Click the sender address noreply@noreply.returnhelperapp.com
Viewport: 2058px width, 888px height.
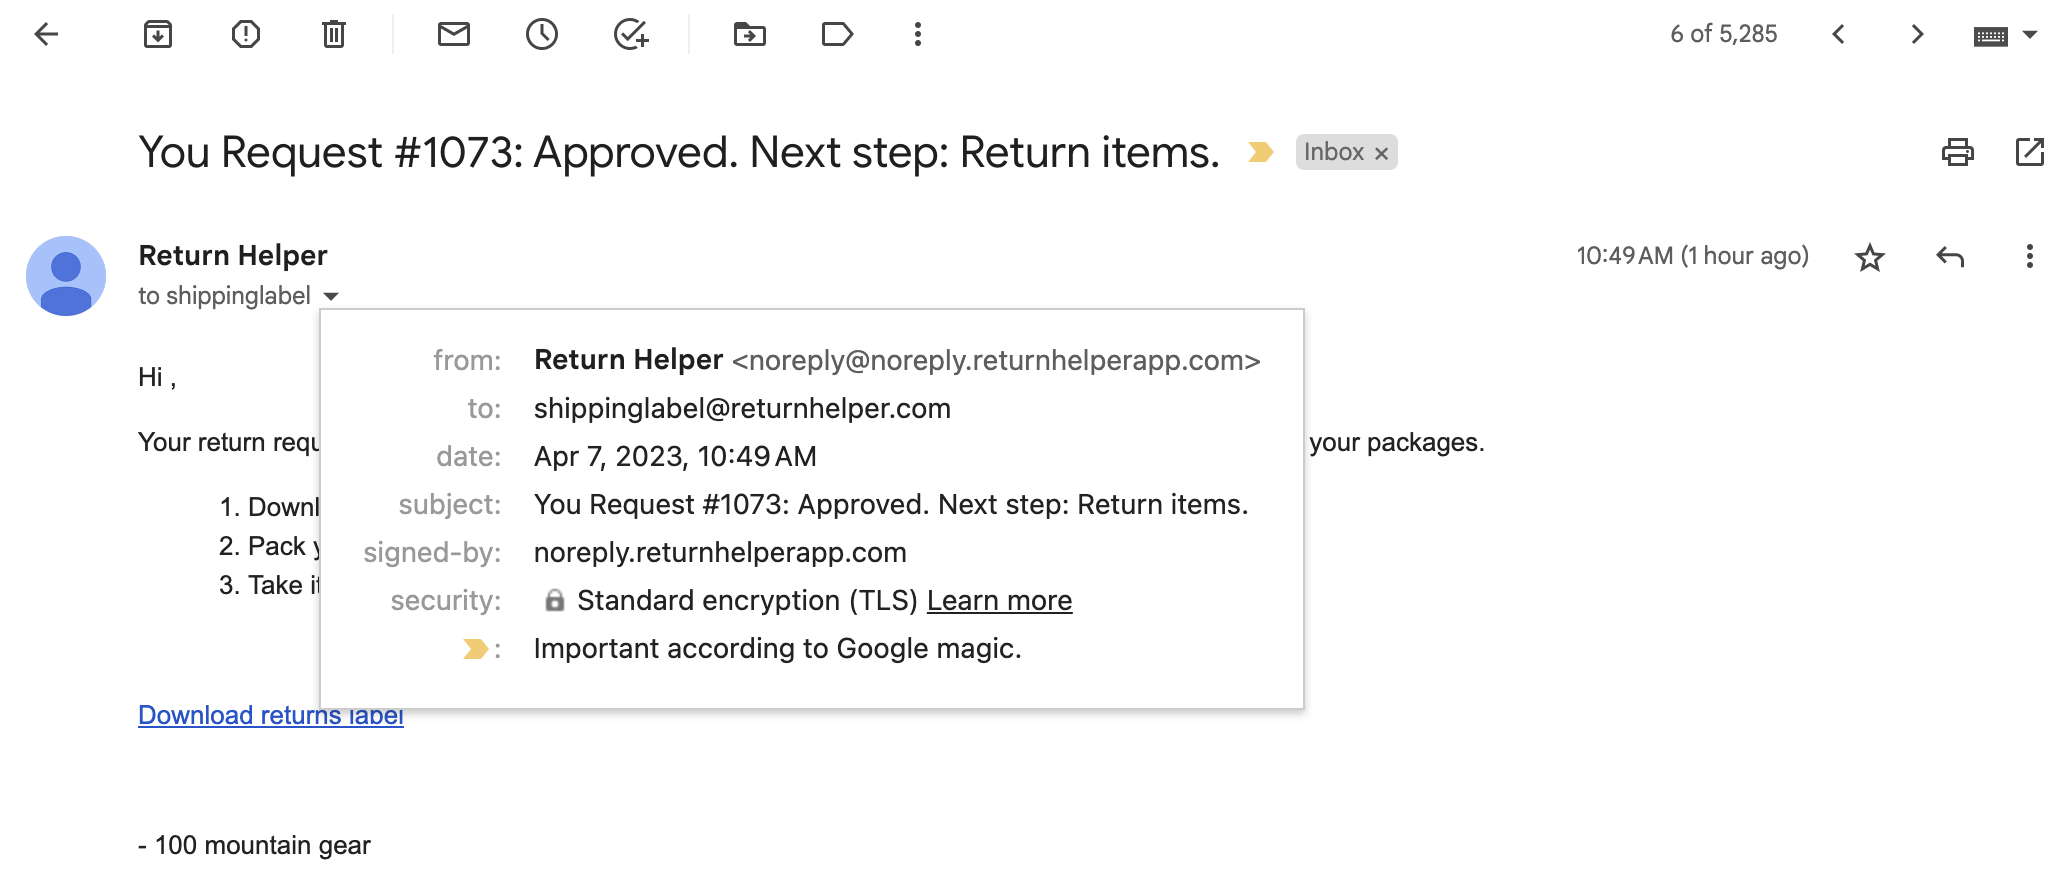996,360
